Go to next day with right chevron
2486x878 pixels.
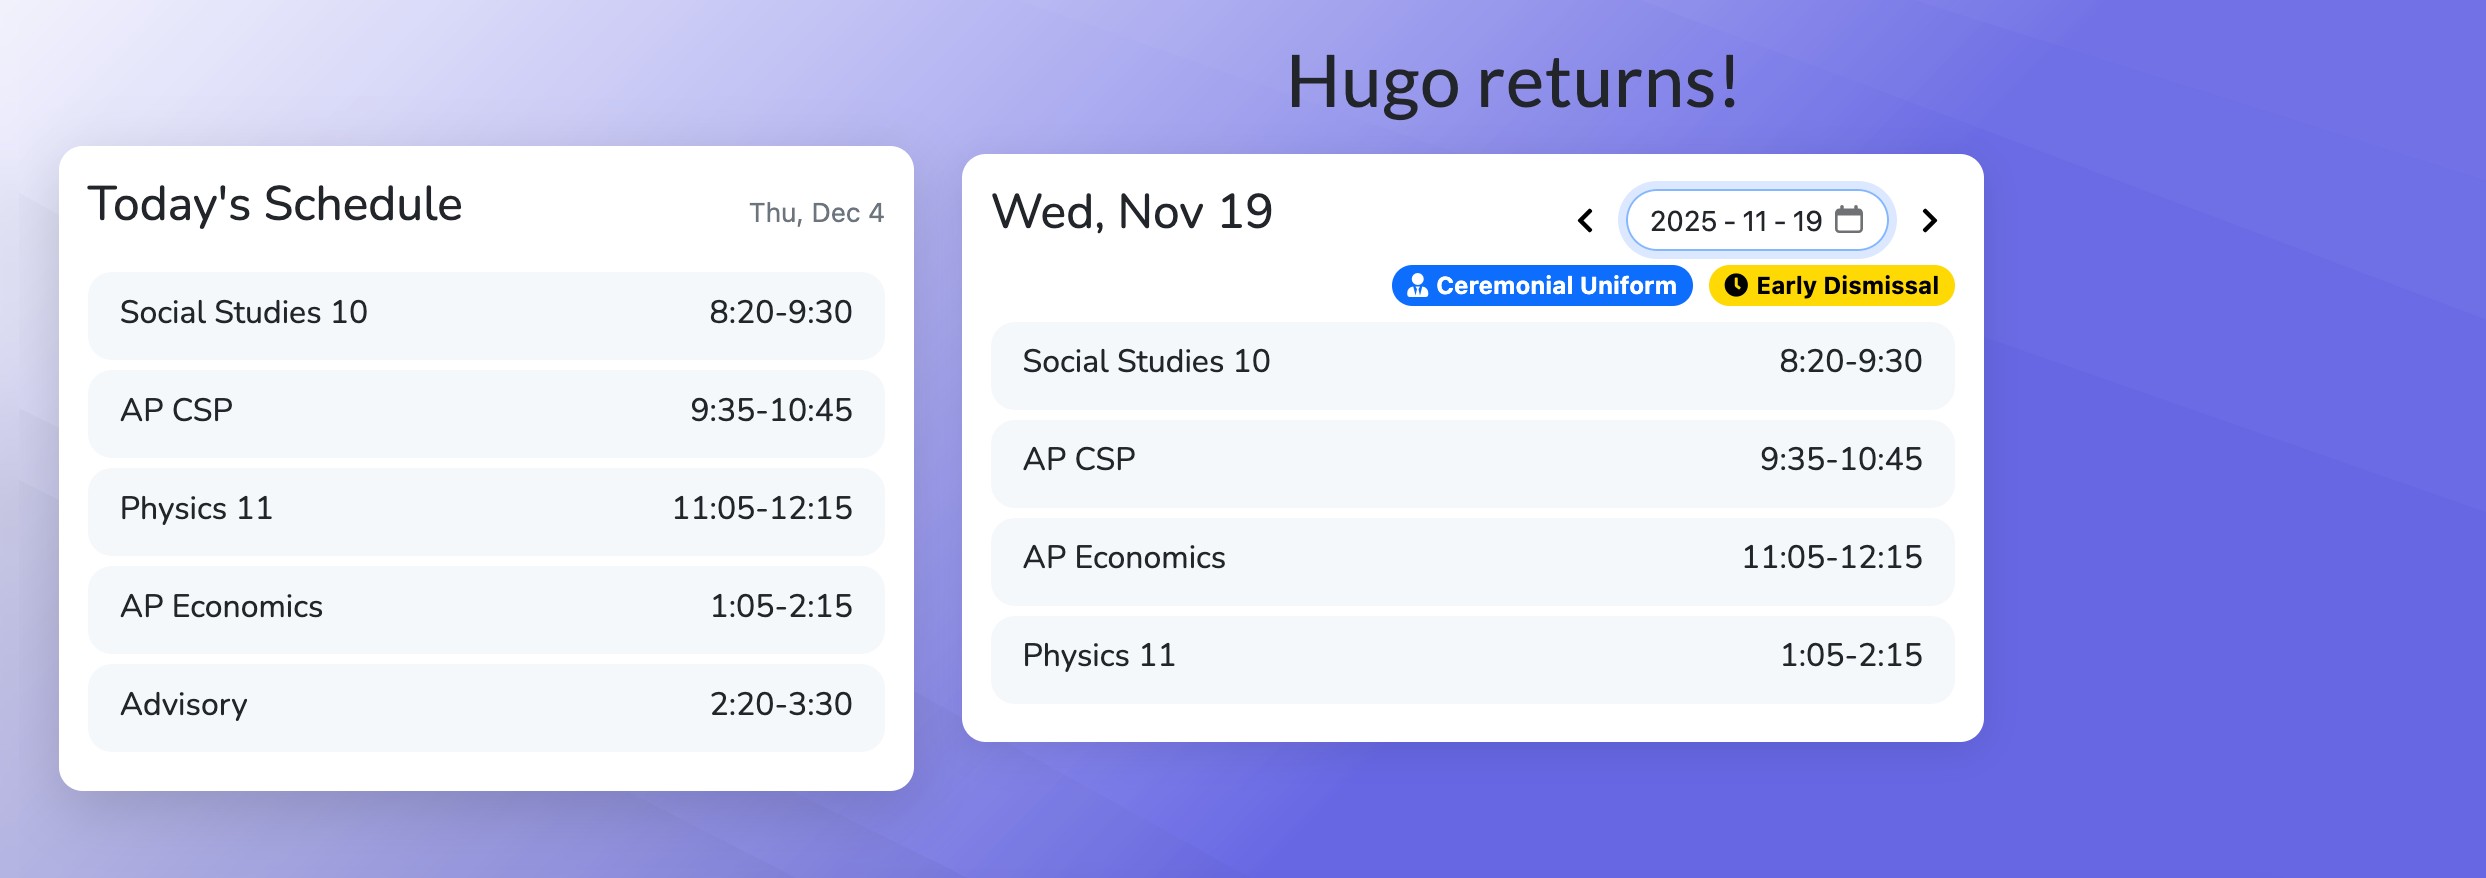click(1930, 220)
